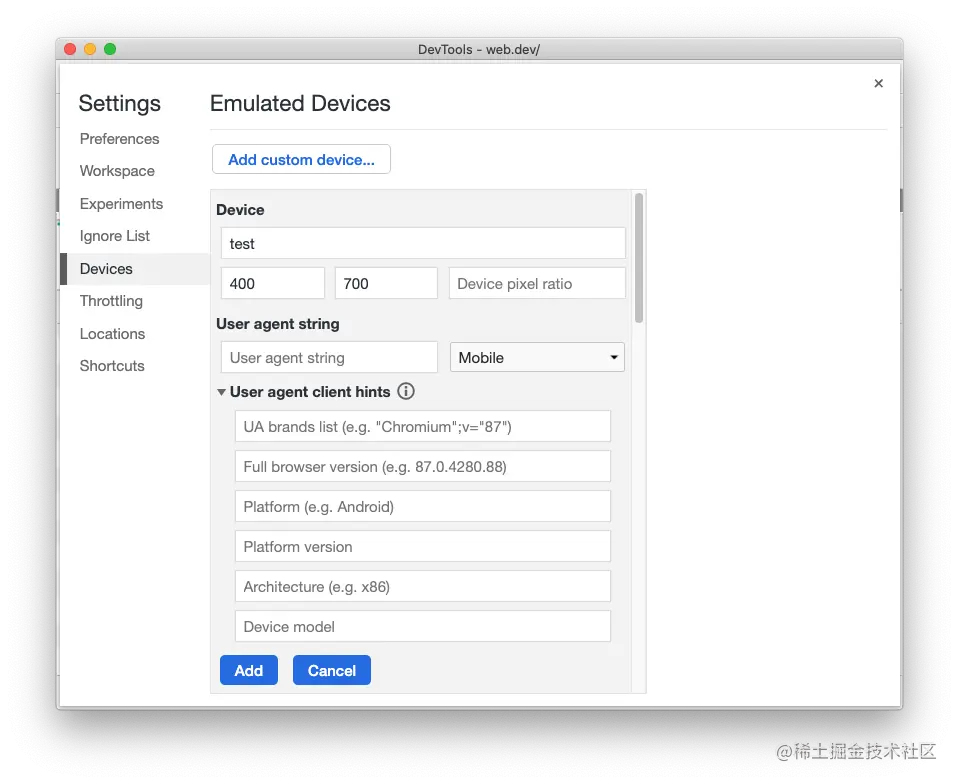
Task: Focus Full browser version input field
Action: click(423, 467)
